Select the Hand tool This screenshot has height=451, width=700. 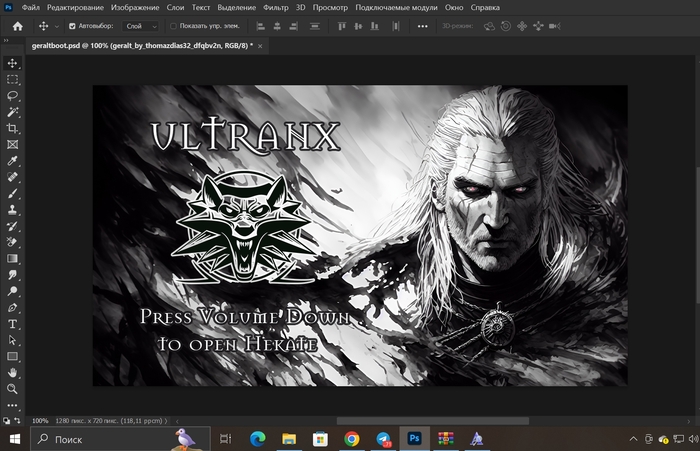pos(13,372)
